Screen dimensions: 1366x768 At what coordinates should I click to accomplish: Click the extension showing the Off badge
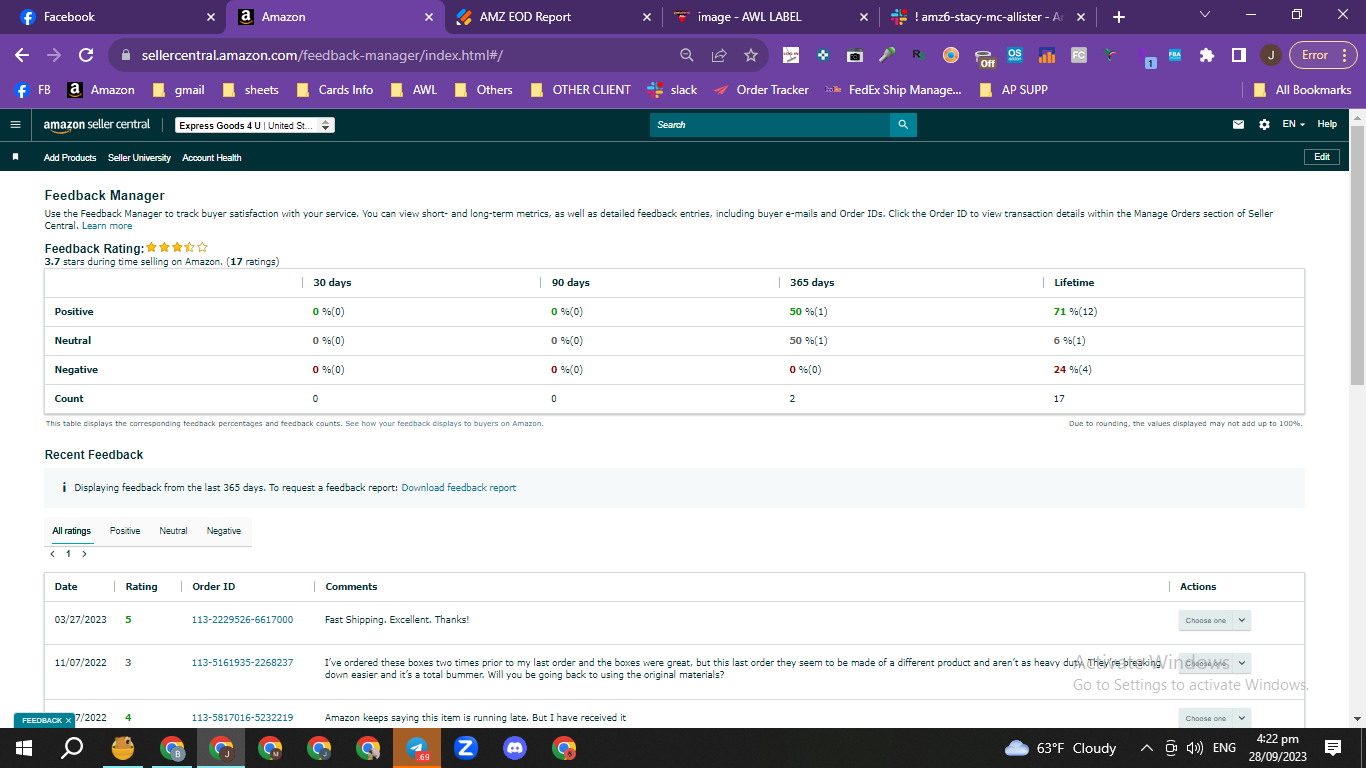coord(985,56)
